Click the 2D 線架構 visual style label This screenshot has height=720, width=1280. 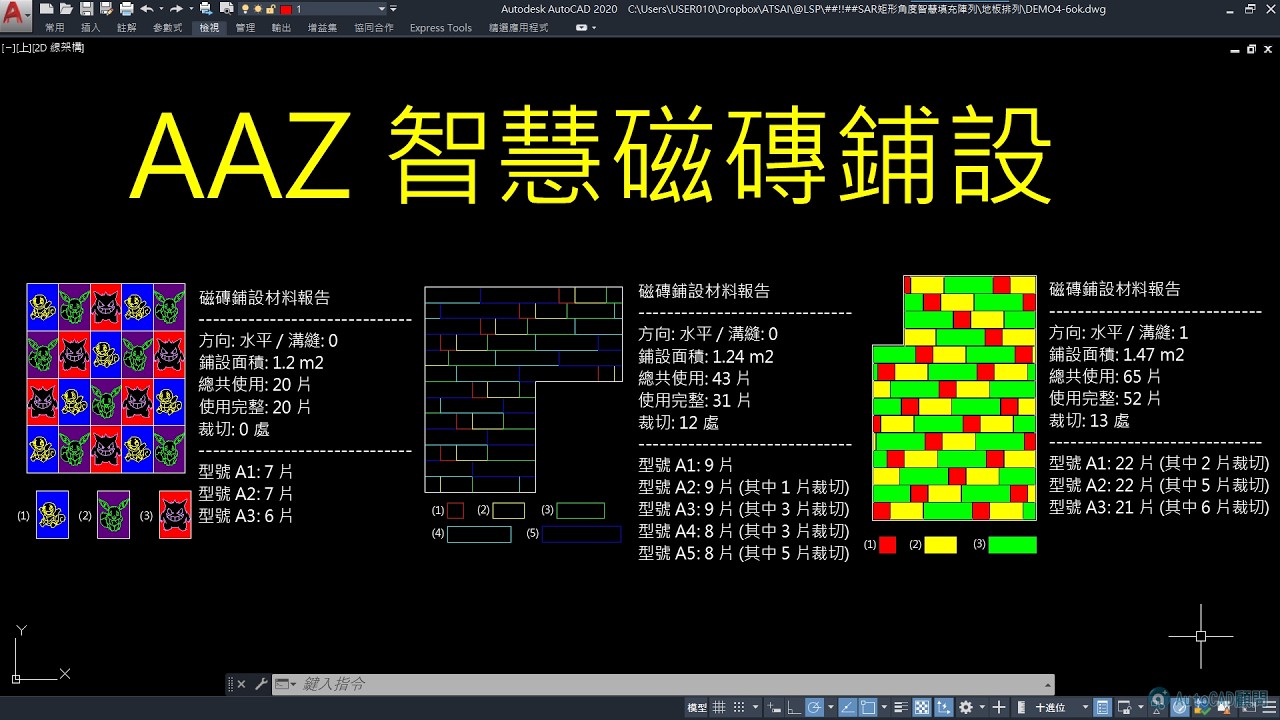[x=59, y=47]
